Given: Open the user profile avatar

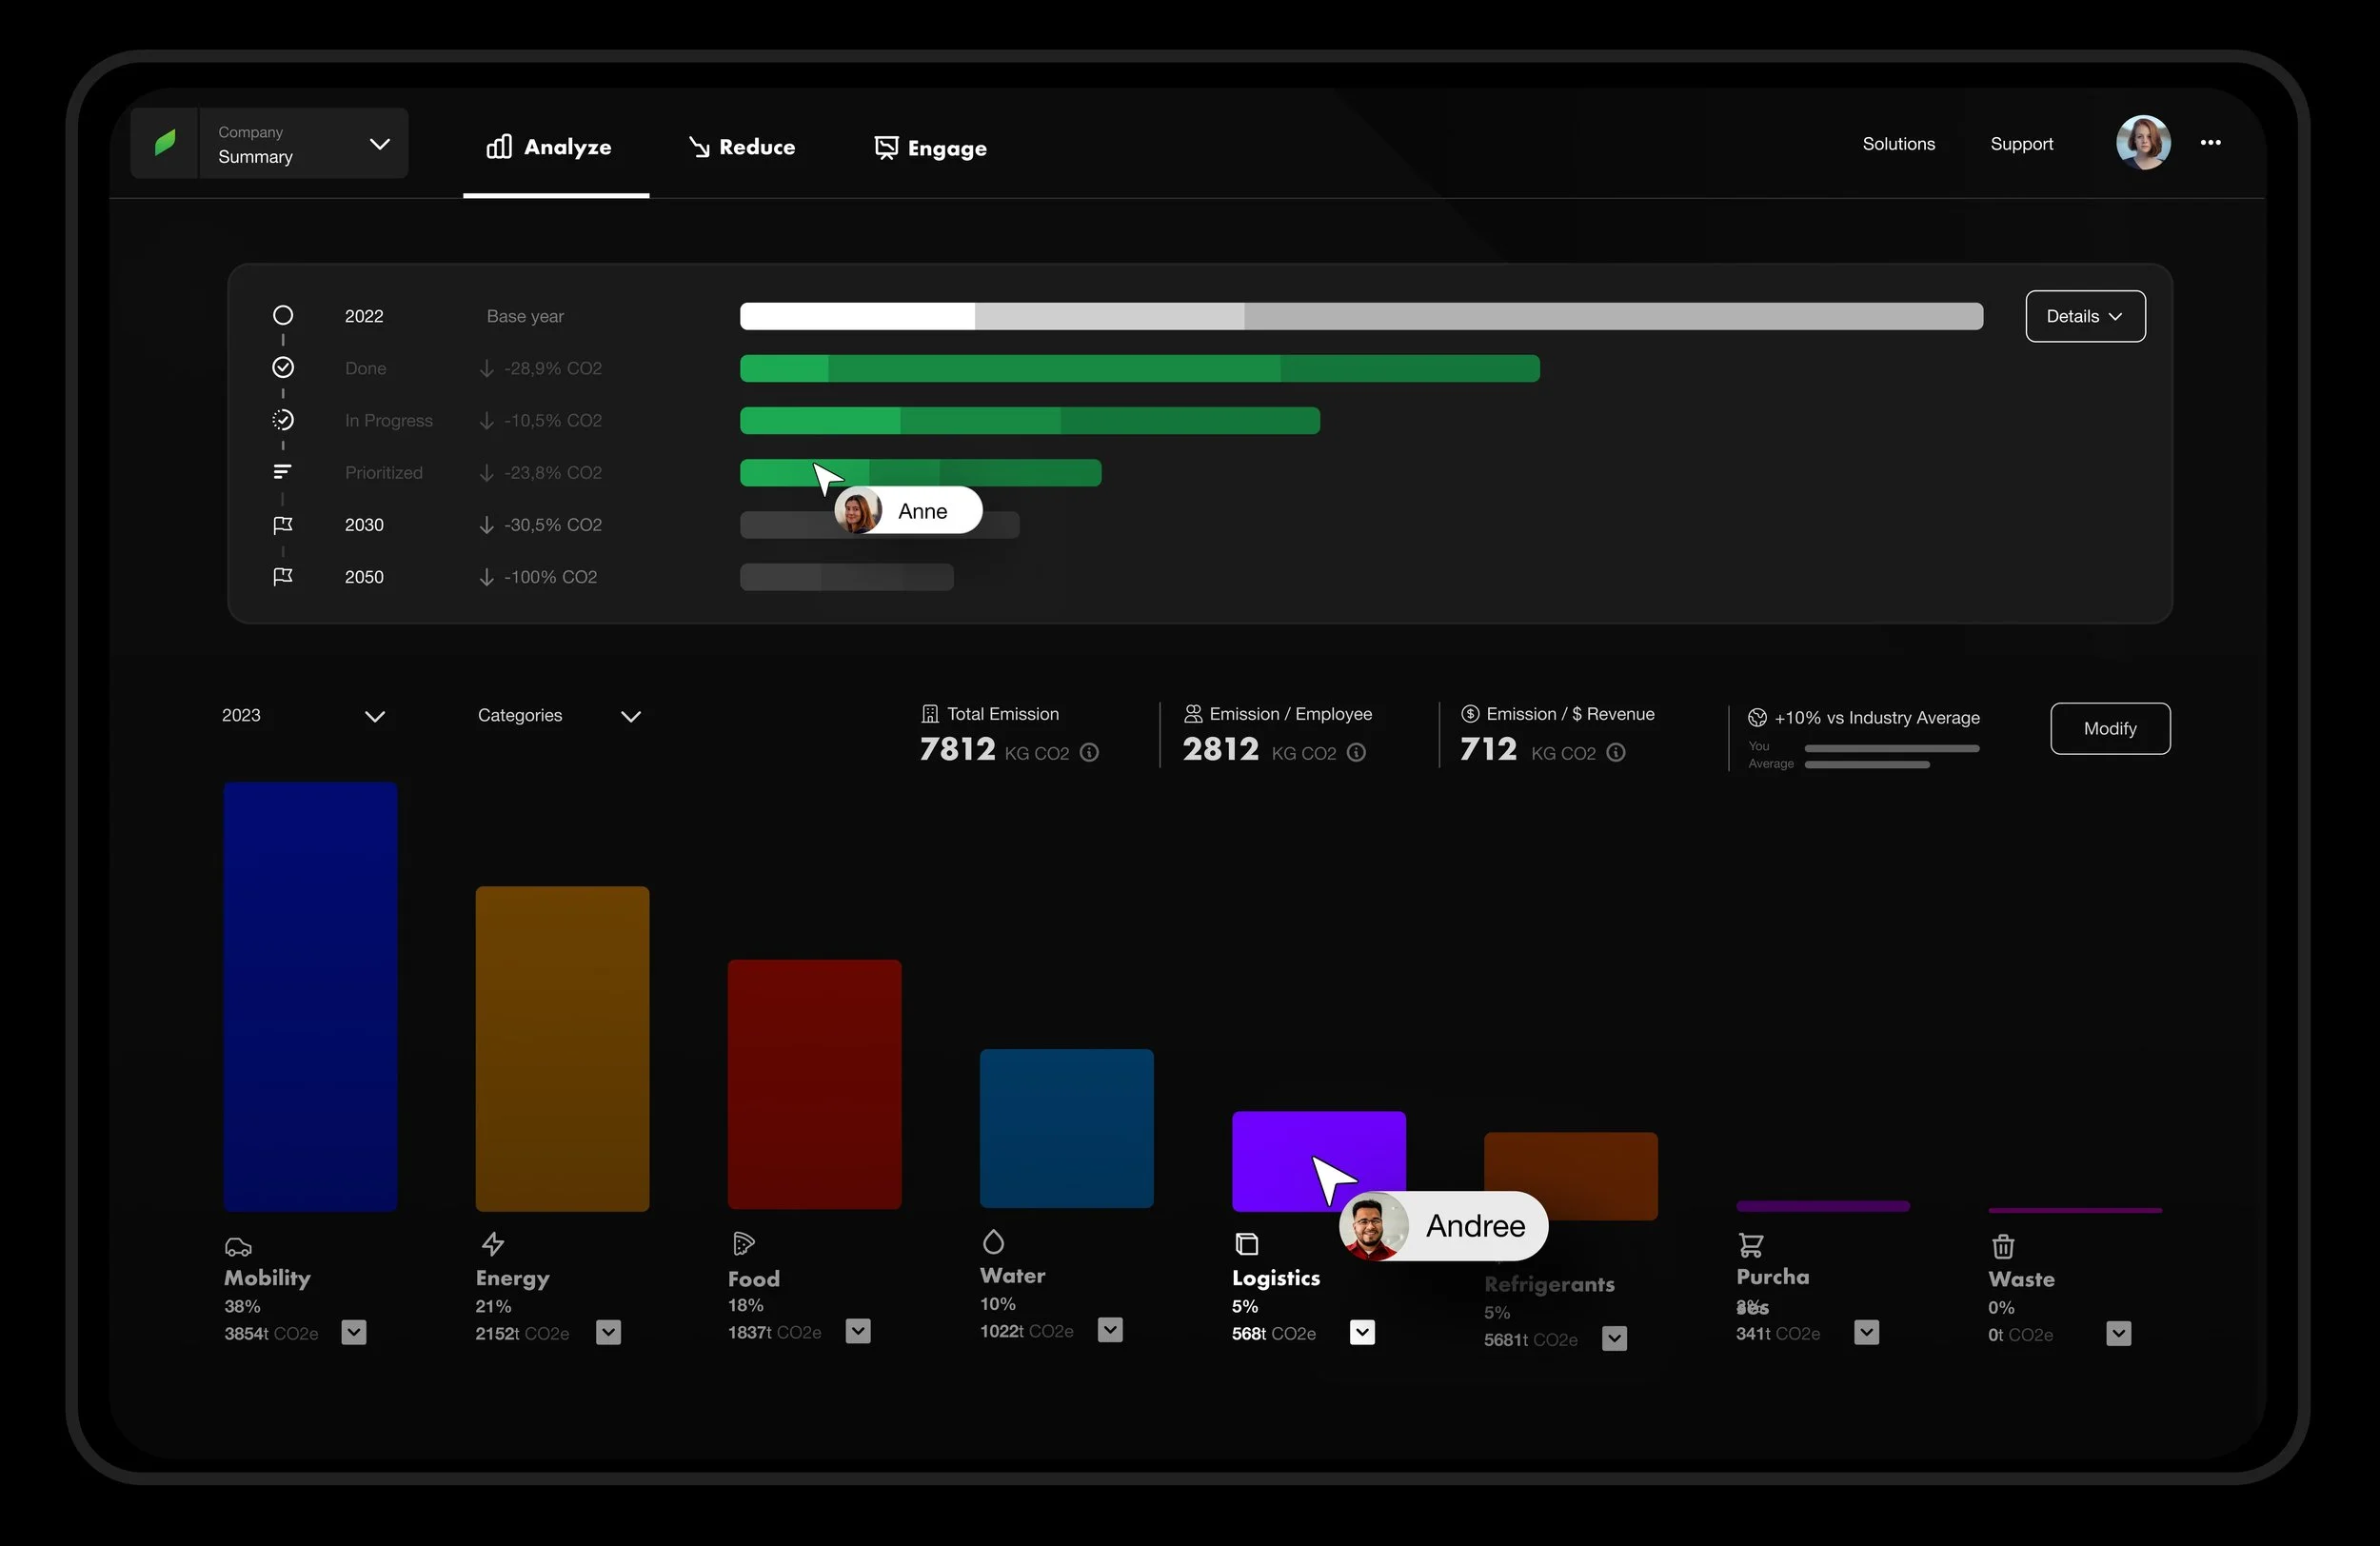Looking at the screenshot, I should coord(2143,143).
